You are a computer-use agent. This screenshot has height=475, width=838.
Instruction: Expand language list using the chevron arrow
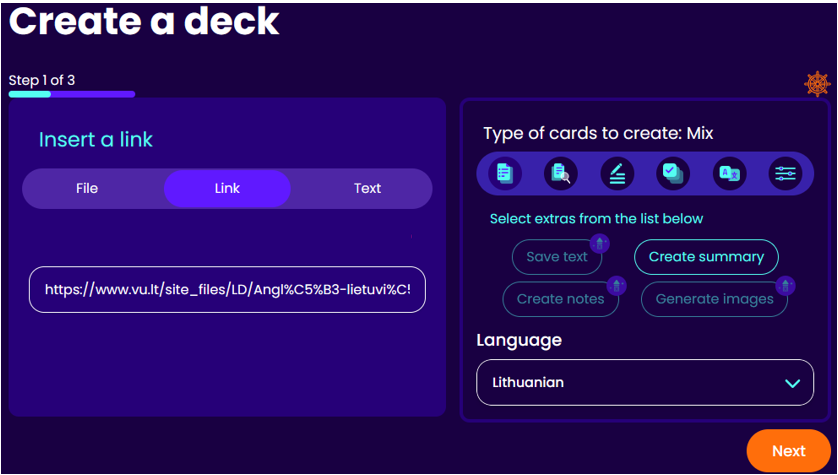793,384
